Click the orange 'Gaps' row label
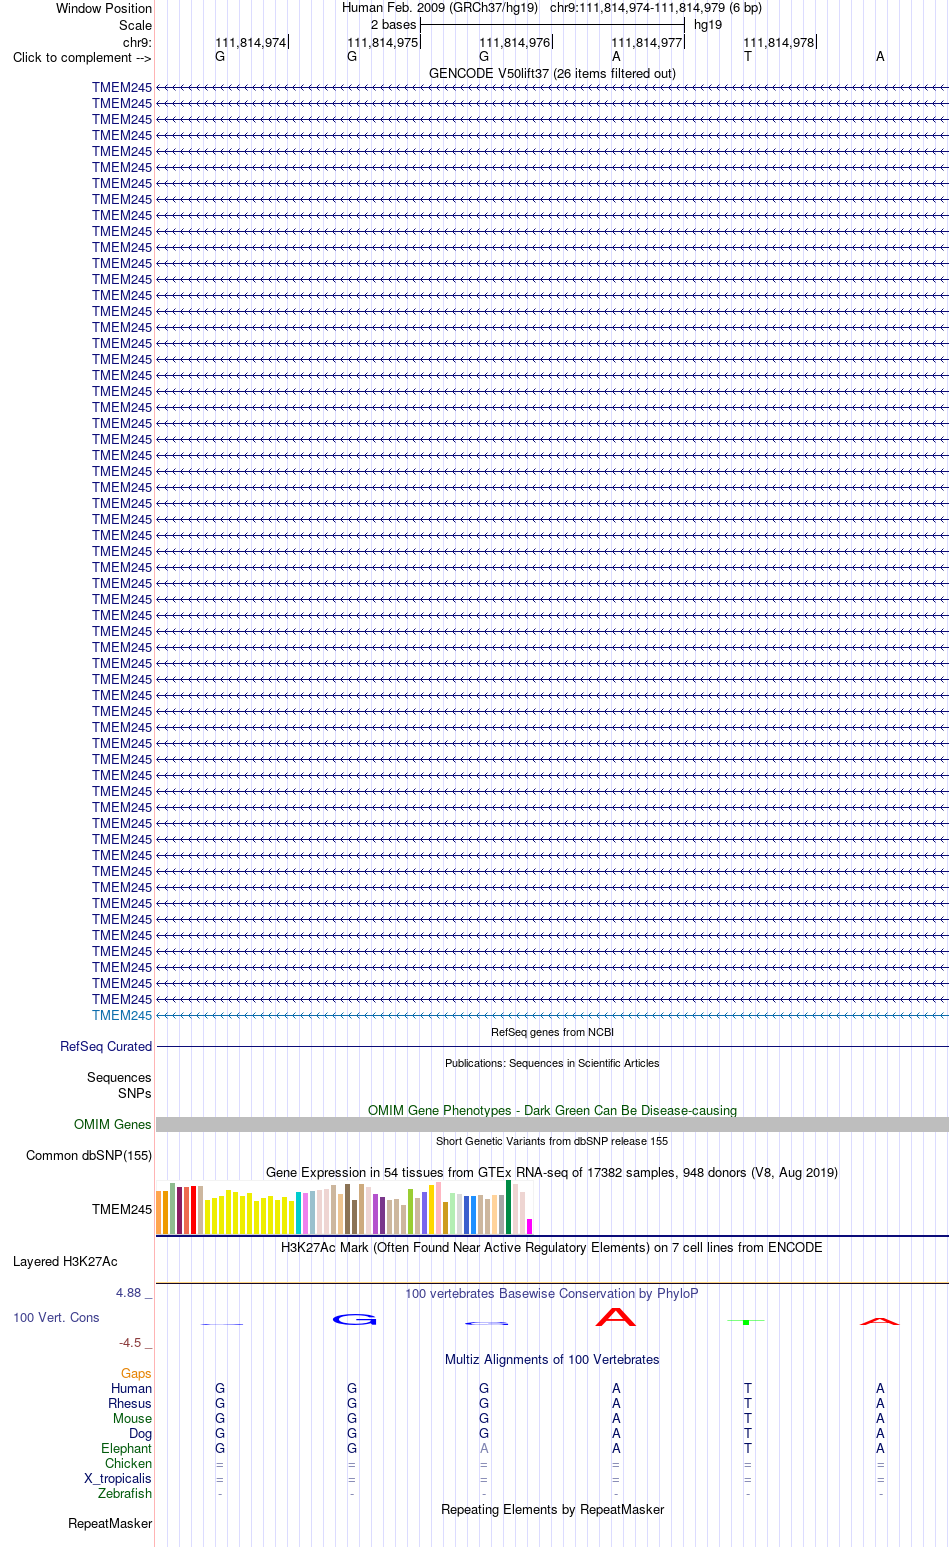 [136, 1374]
